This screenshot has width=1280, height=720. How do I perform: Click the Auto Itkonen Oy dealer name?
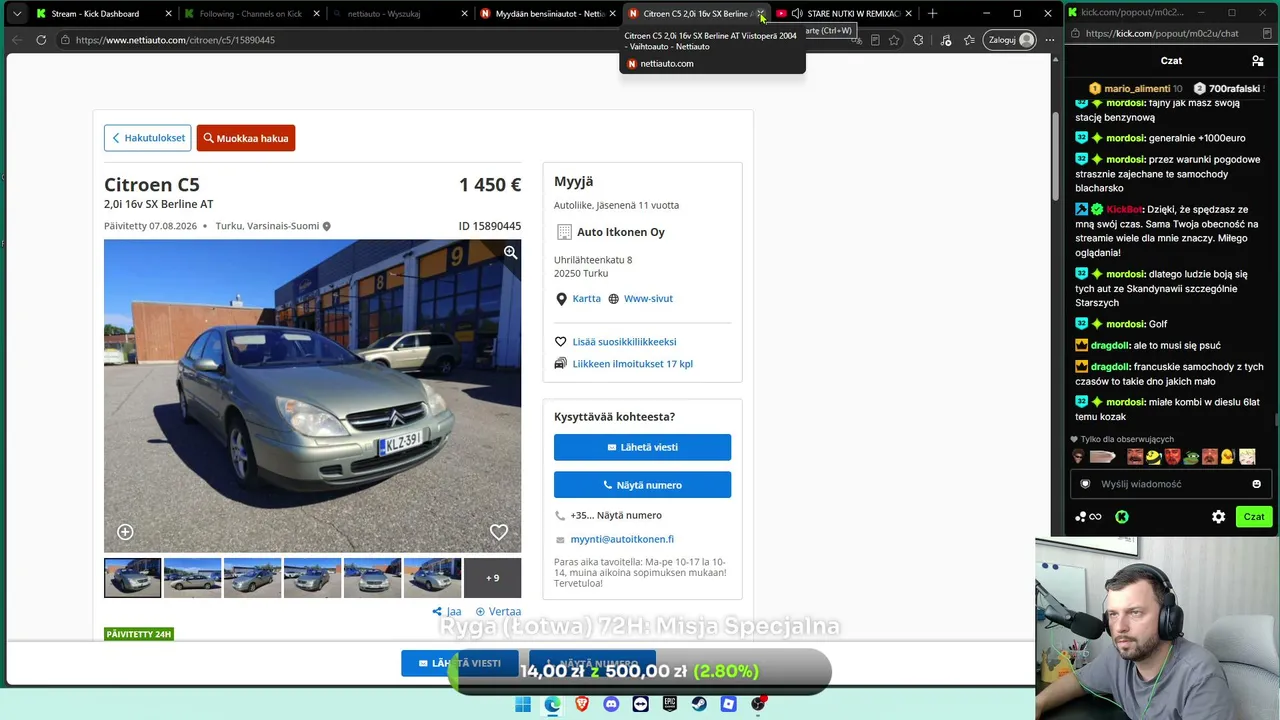(621, 232)
